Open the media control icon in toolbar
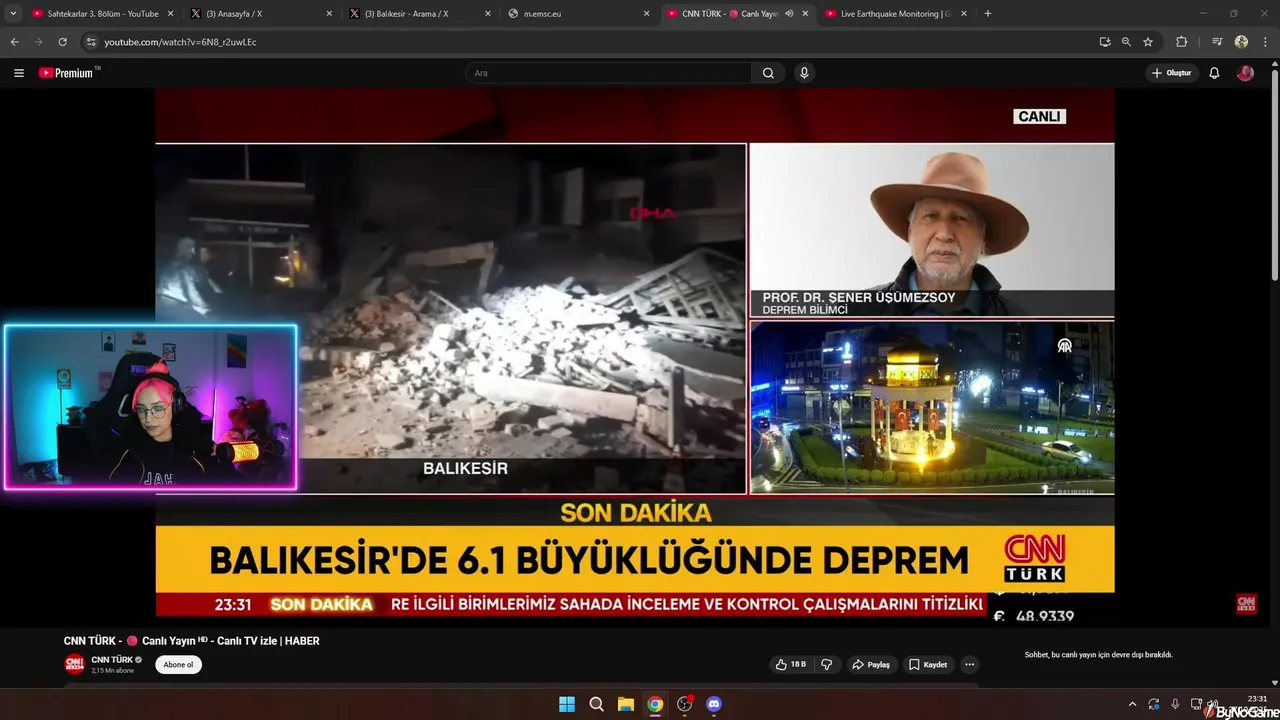 1217,42
